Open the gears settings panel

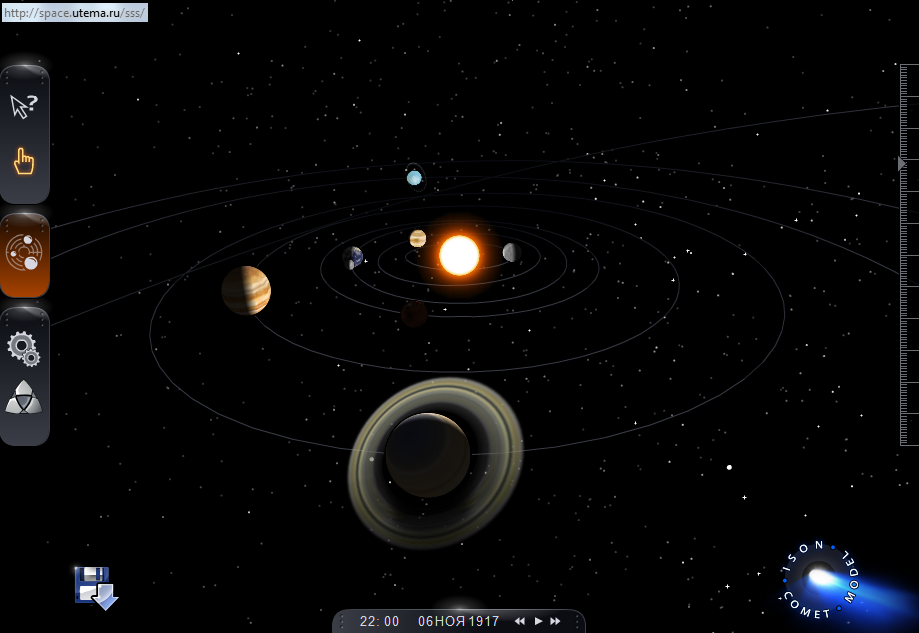pos(24,348)
